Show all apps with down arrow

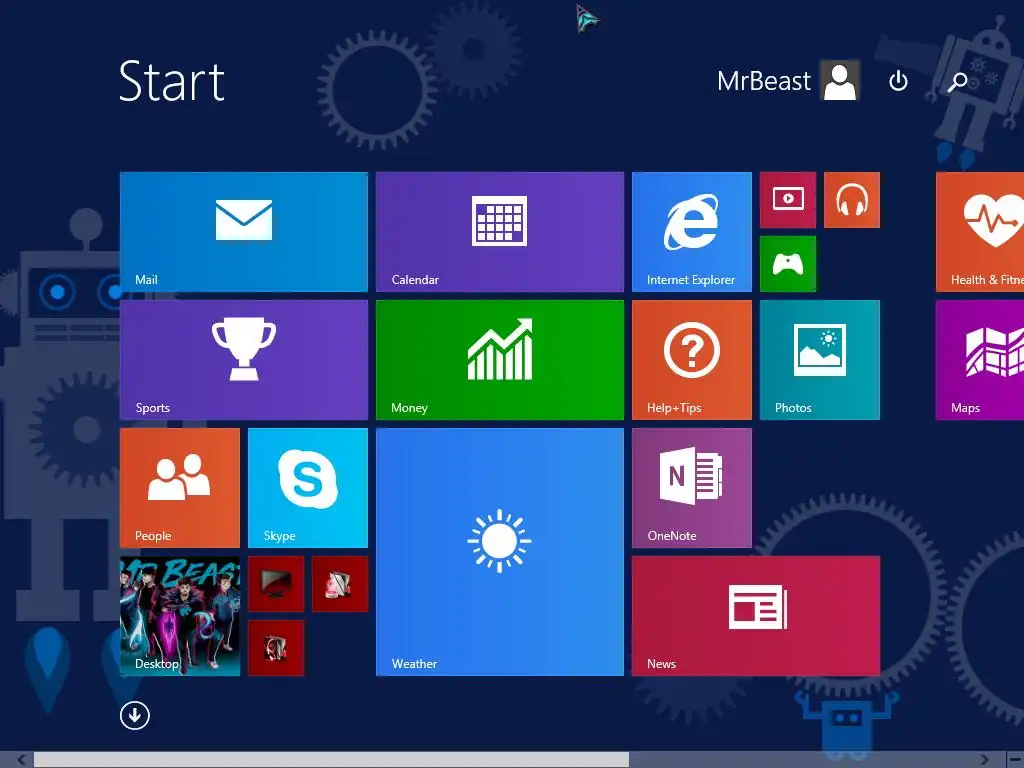point(135,716)
